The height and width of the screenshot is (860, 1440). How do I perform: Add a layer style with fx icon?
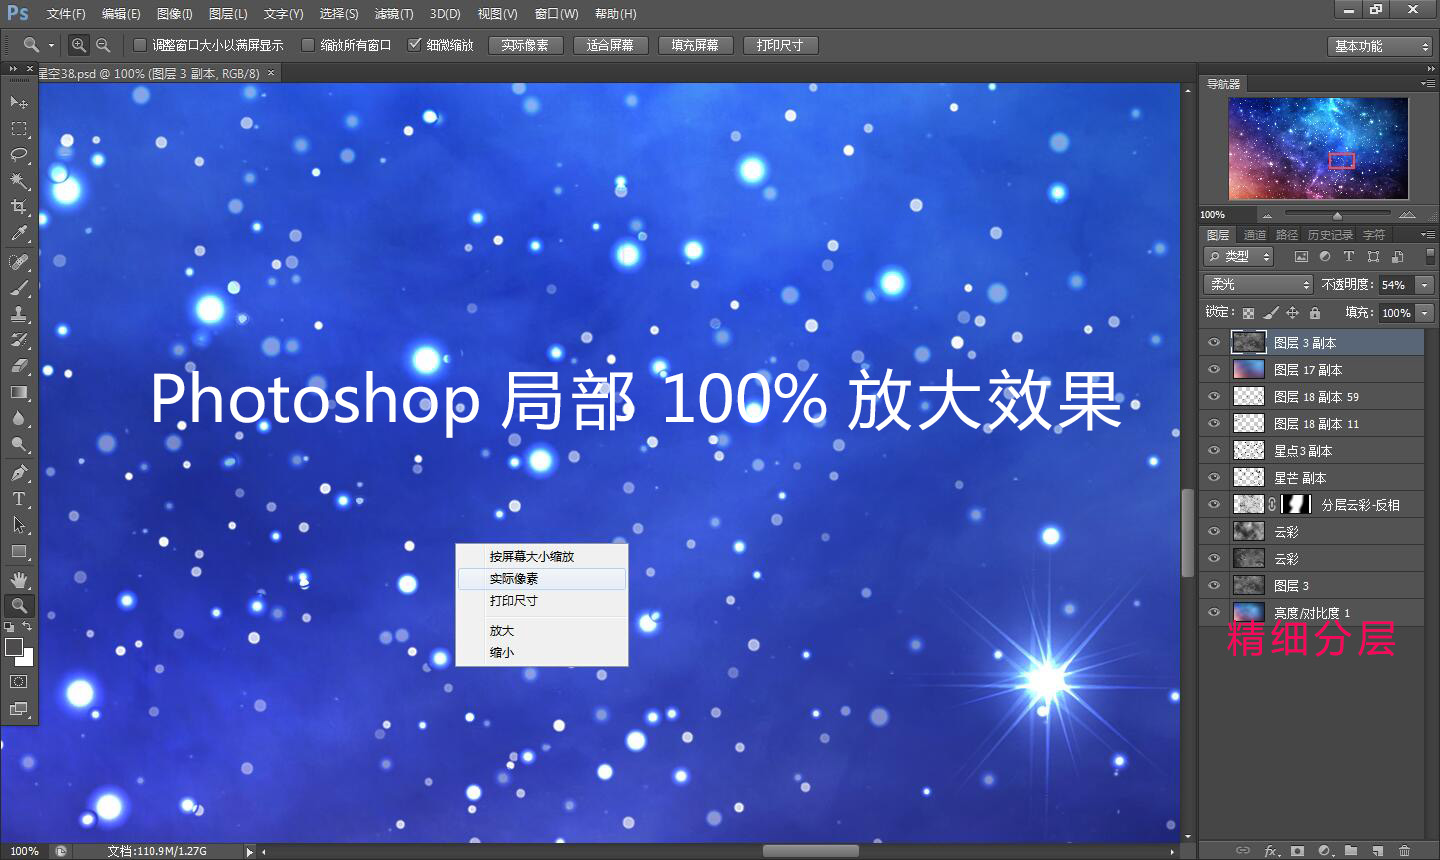(1271, 851)
